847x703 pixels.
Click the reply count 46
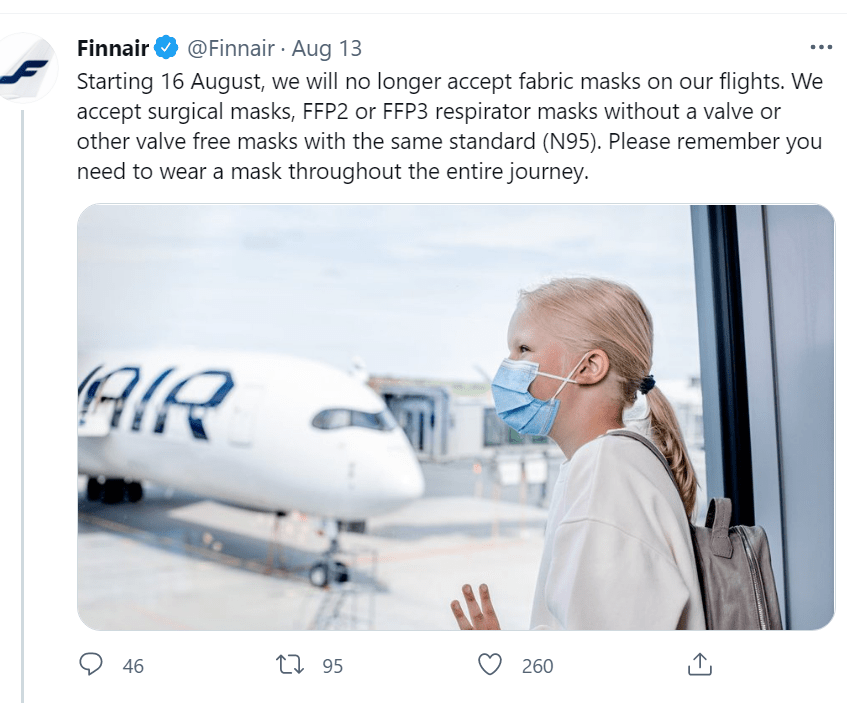pos(133,665)
